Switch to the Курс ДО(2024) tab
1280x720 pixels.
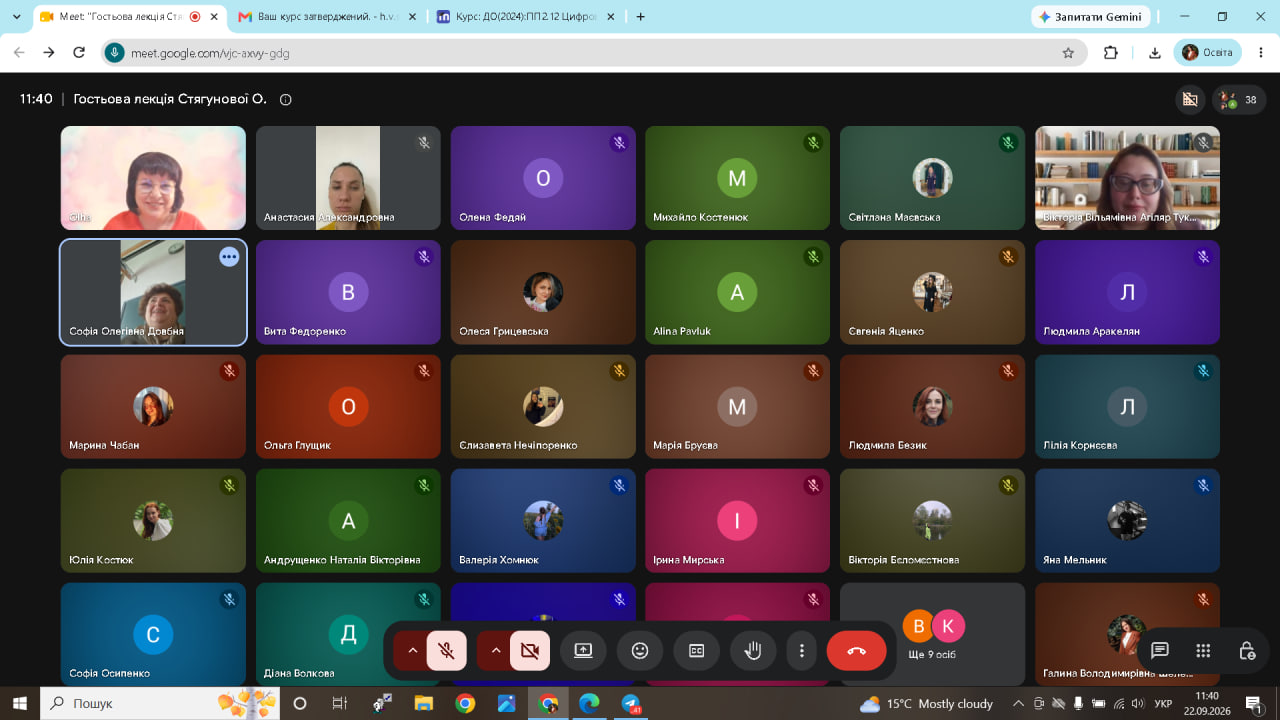click(x=526, y=17)
